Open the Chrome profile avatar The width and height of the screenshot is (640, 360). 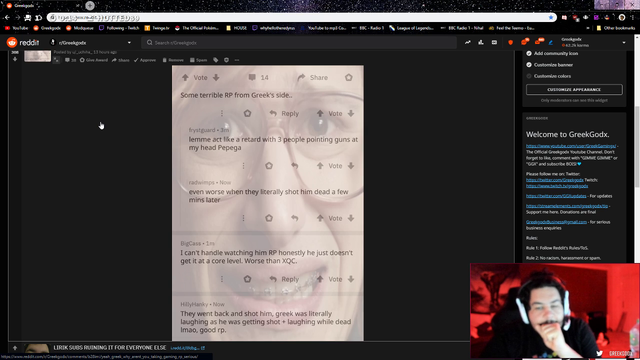click(622, 18)
